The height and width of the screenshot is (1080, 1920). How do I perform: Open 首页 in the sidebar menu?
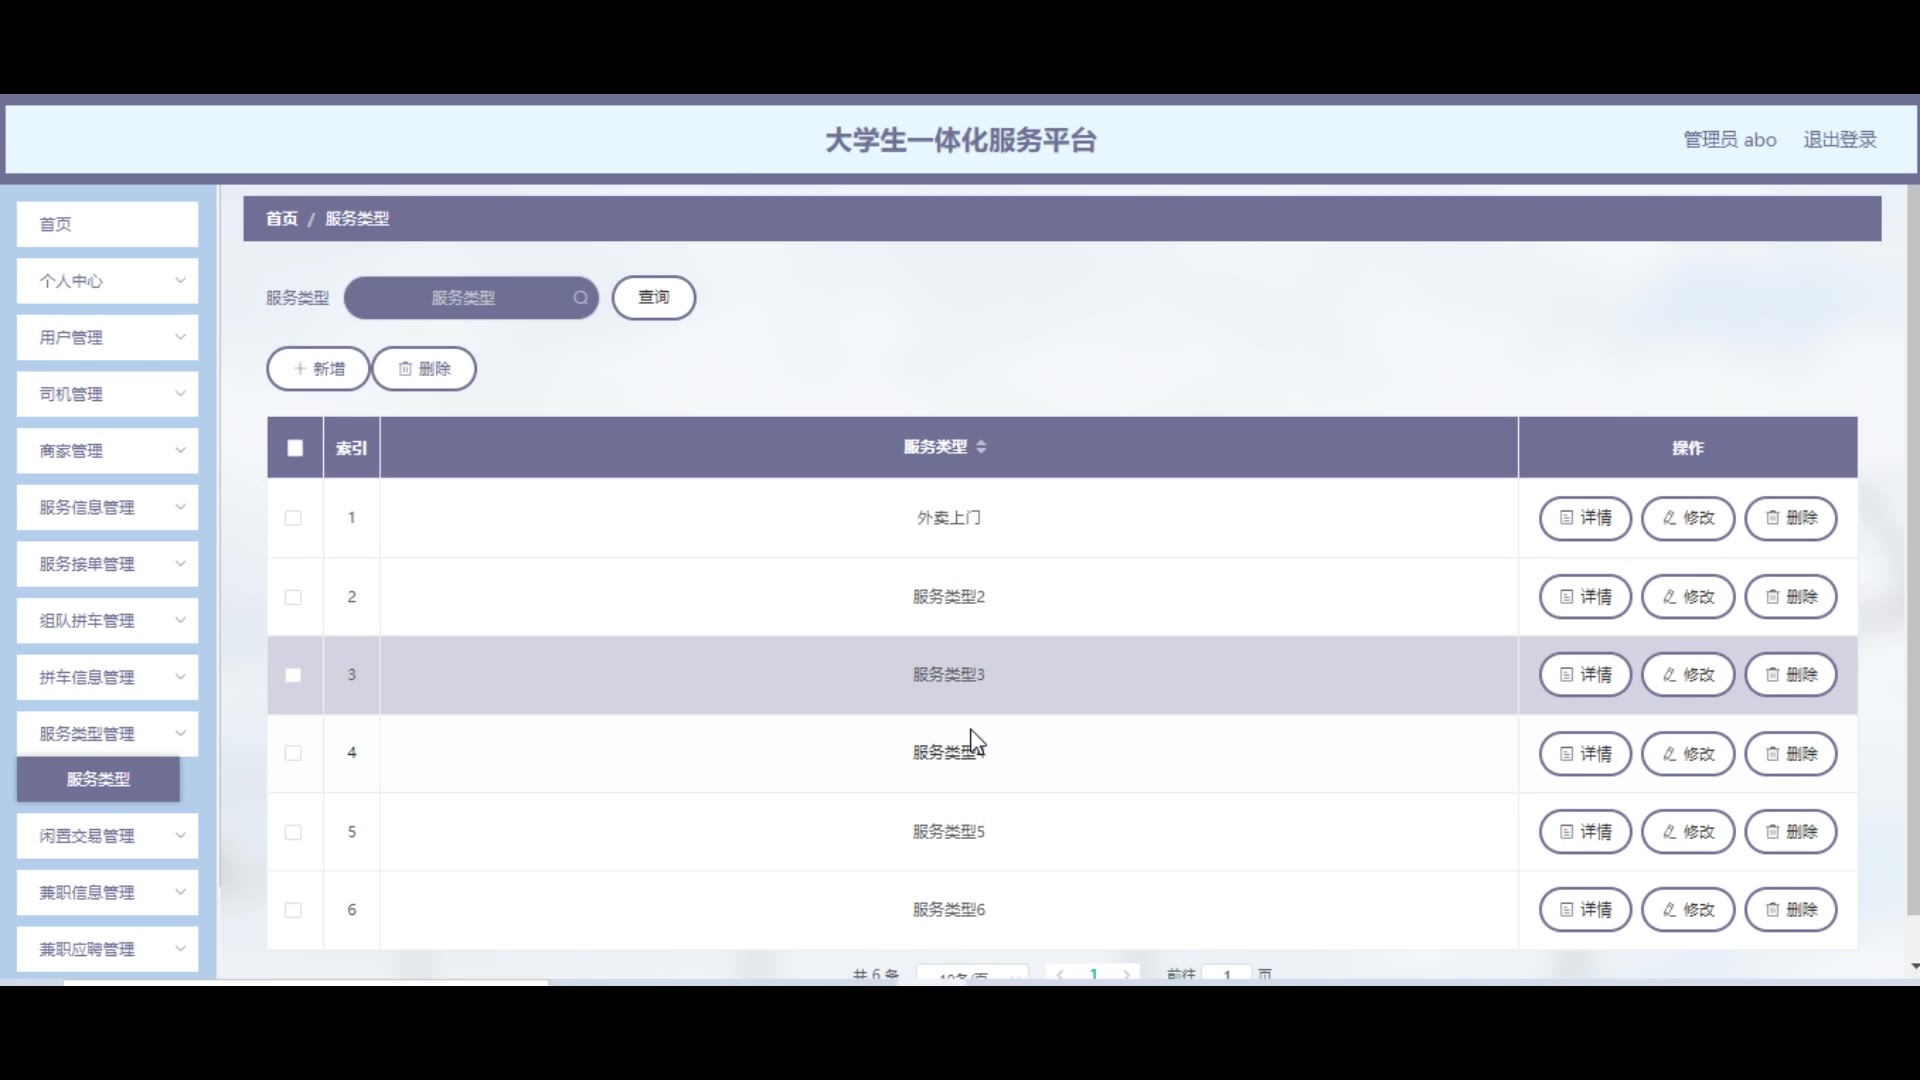coord(107,224)
